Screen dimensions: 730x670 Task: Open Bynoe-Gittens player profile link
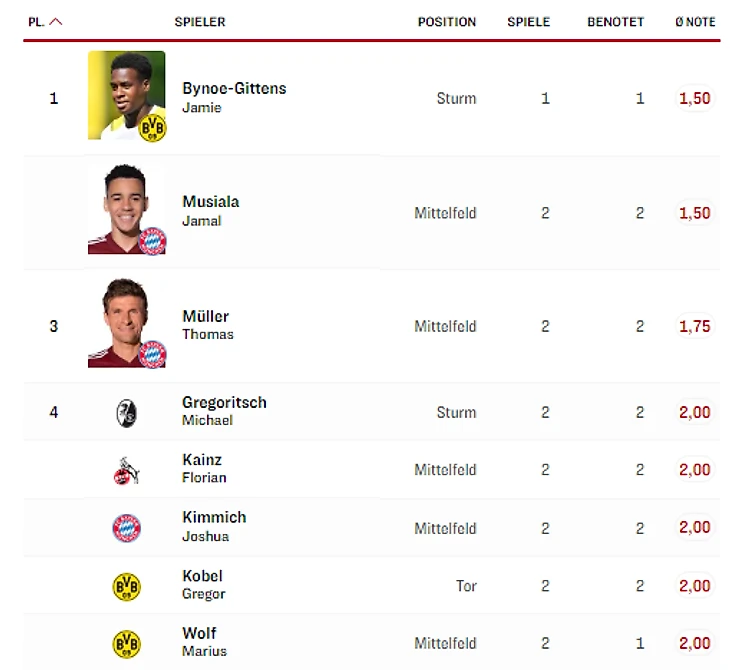(234, 89)
